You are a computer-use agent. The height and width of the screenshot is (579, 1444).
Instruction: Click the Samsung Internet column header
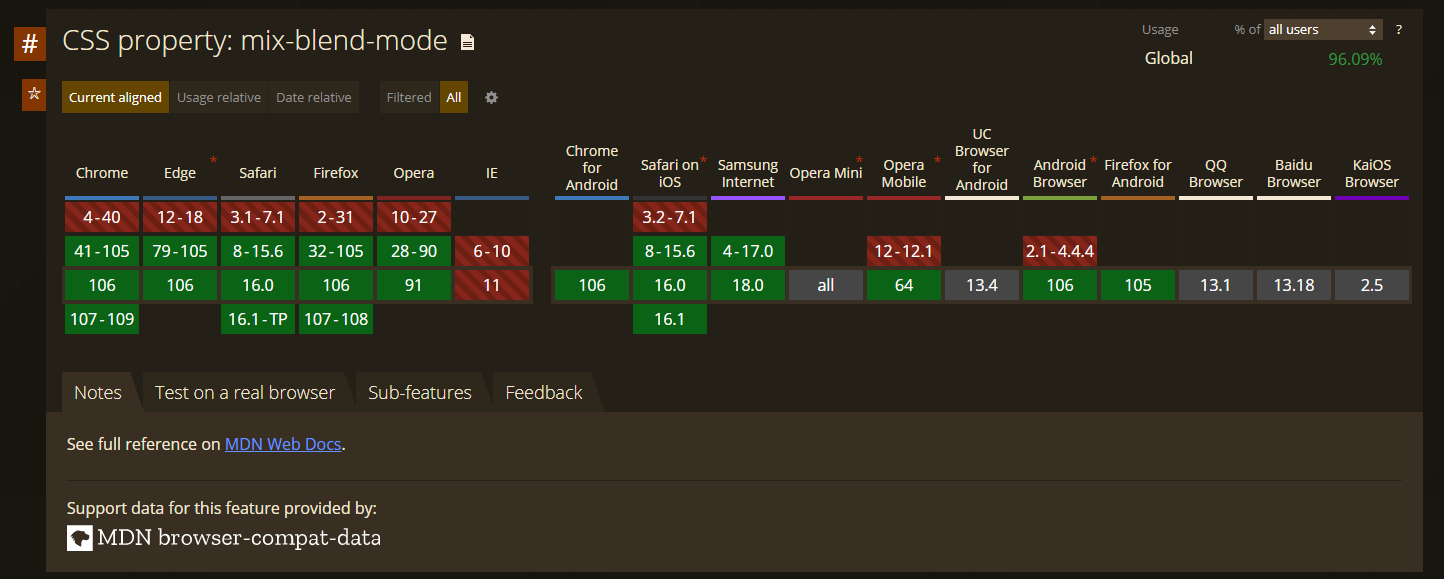(748, 173)
